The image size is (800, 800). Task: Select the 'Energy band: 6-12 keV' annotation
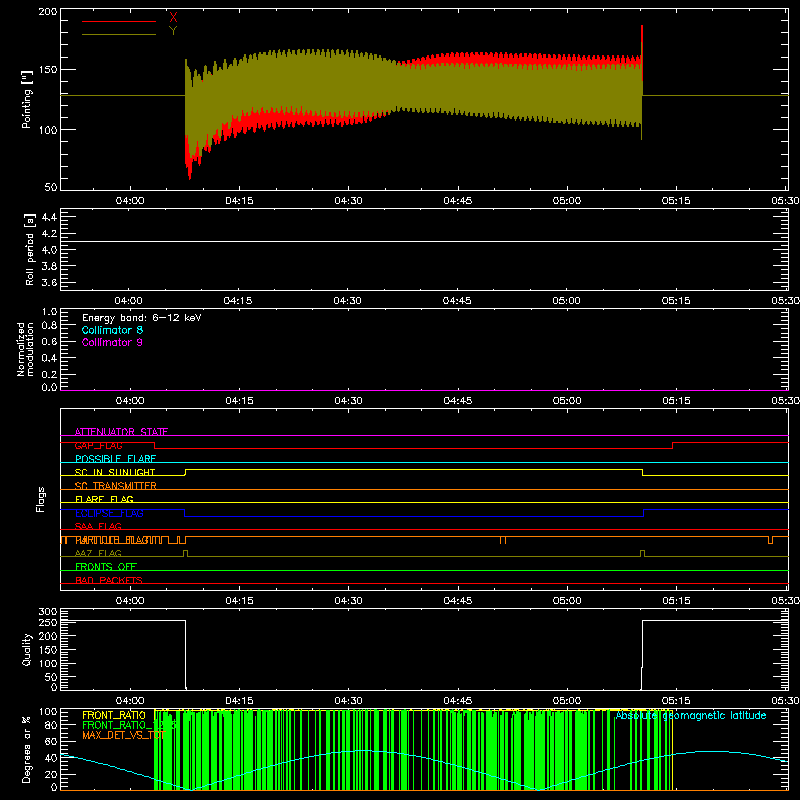click(142, 318)
